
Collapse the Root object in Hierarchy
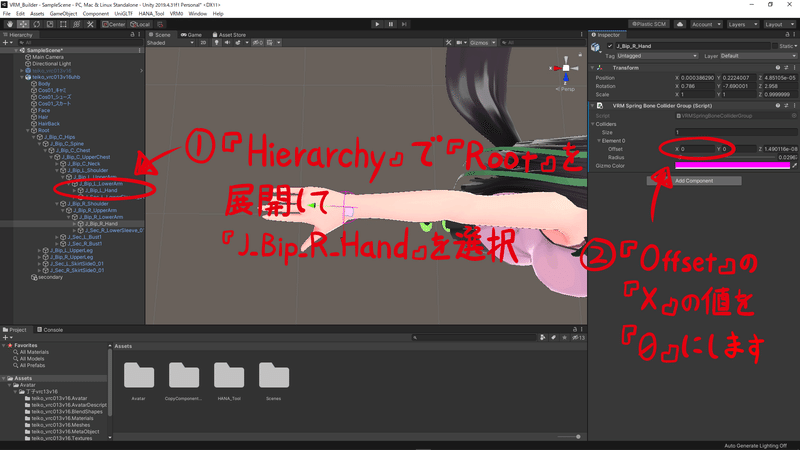[x=28, y=130]
